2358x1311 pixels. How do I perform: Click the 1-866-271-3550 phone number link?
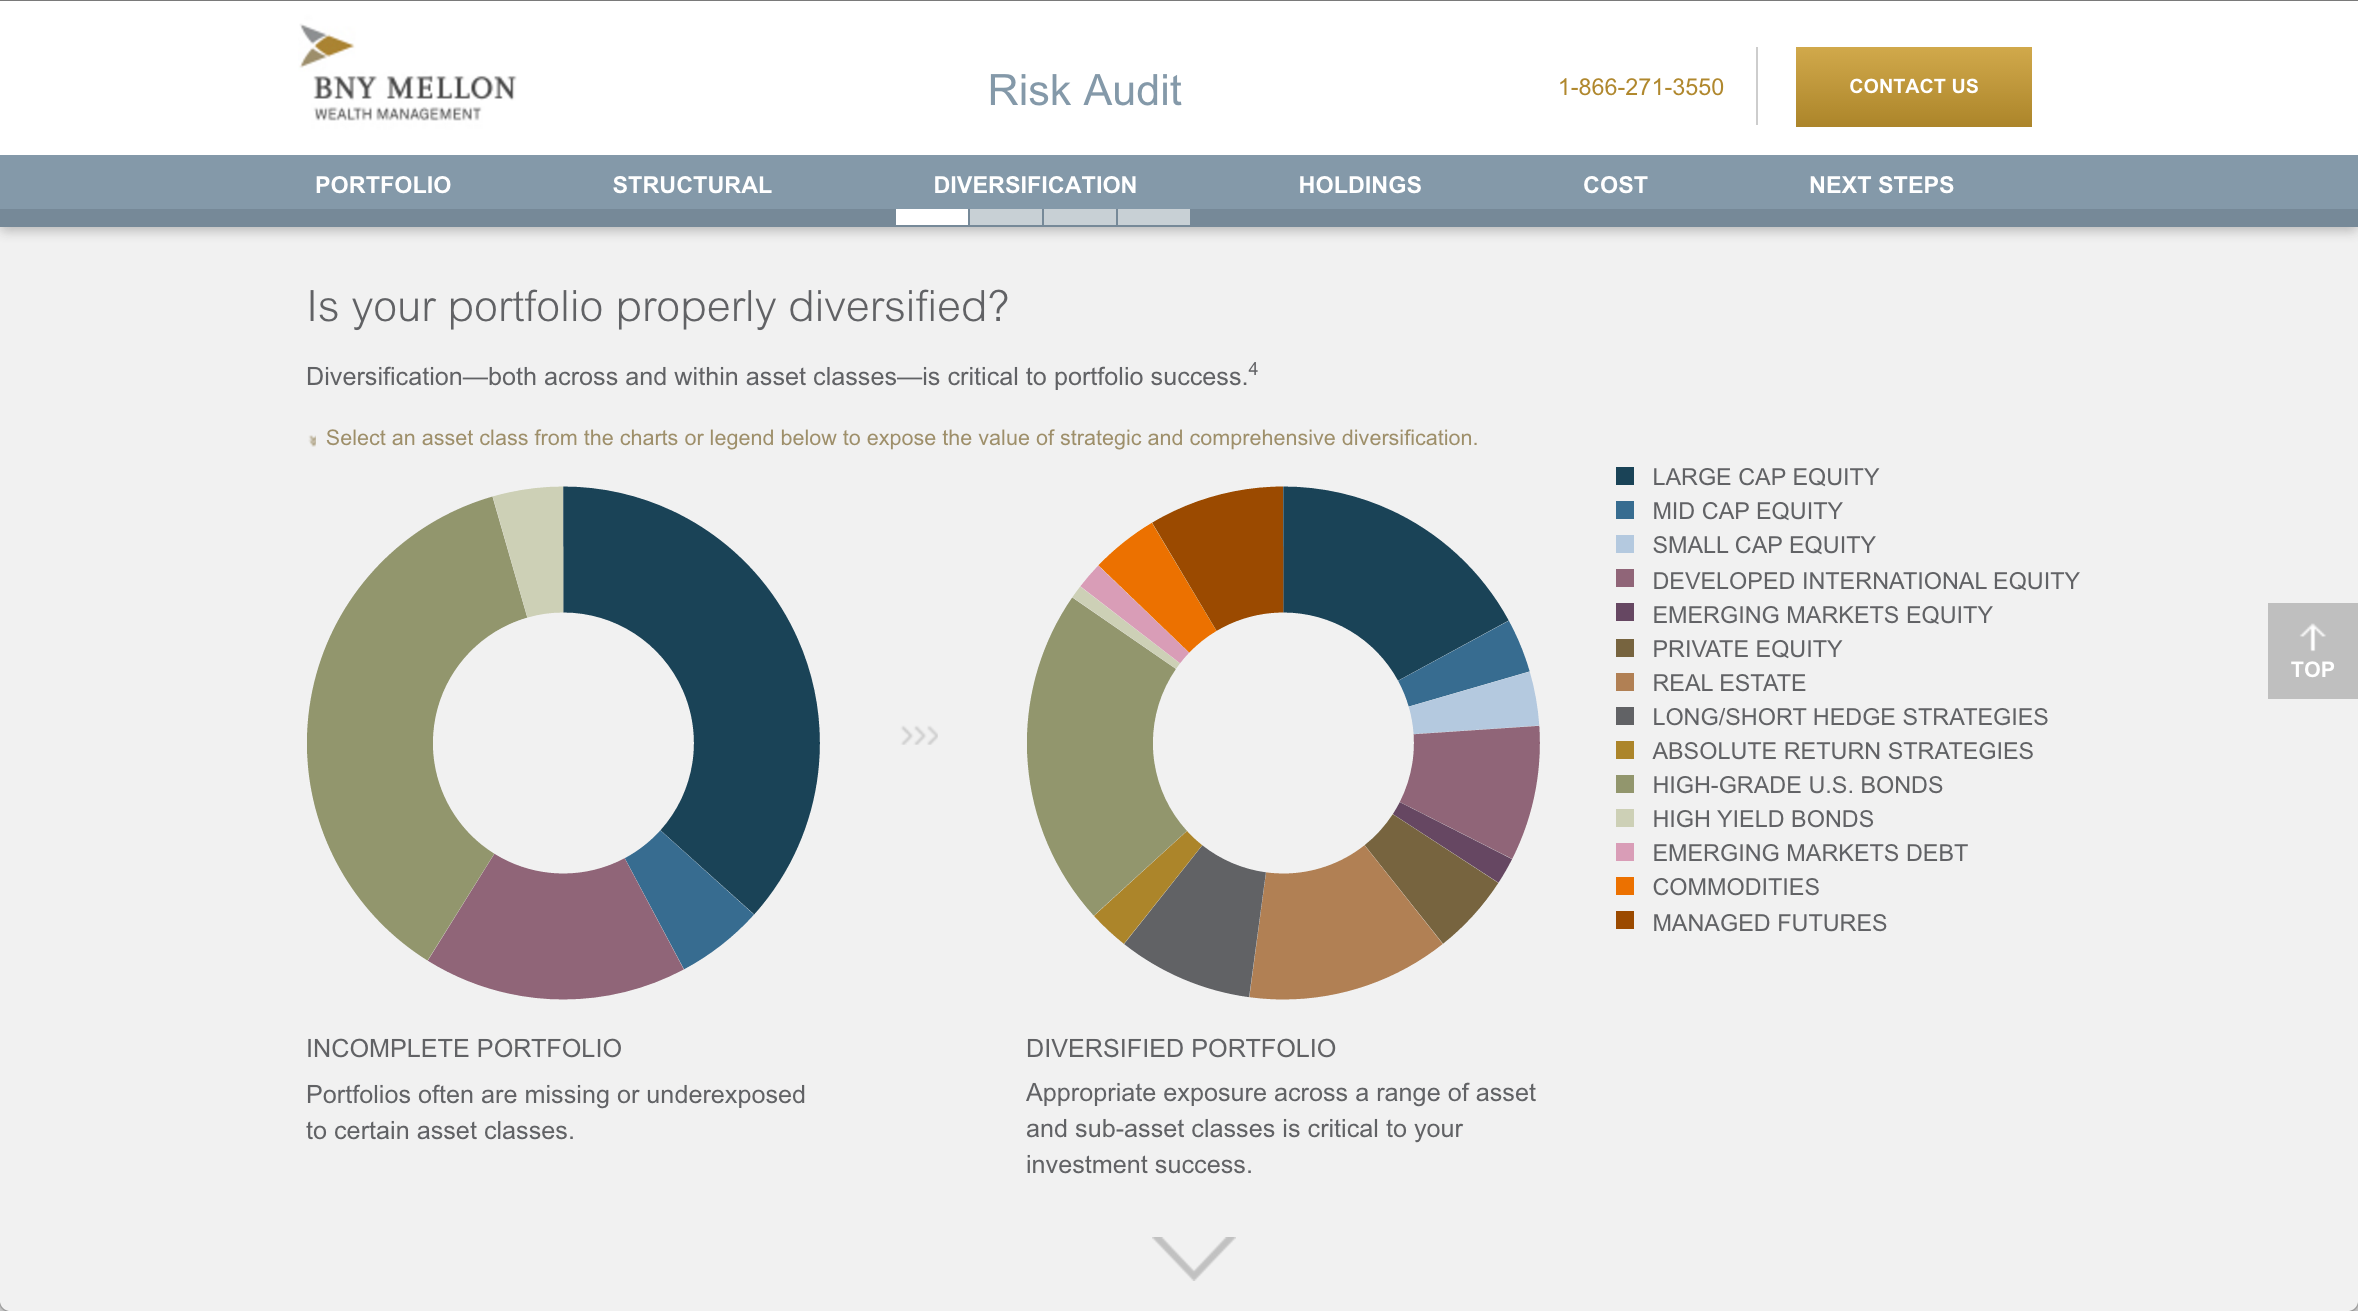1640,87
